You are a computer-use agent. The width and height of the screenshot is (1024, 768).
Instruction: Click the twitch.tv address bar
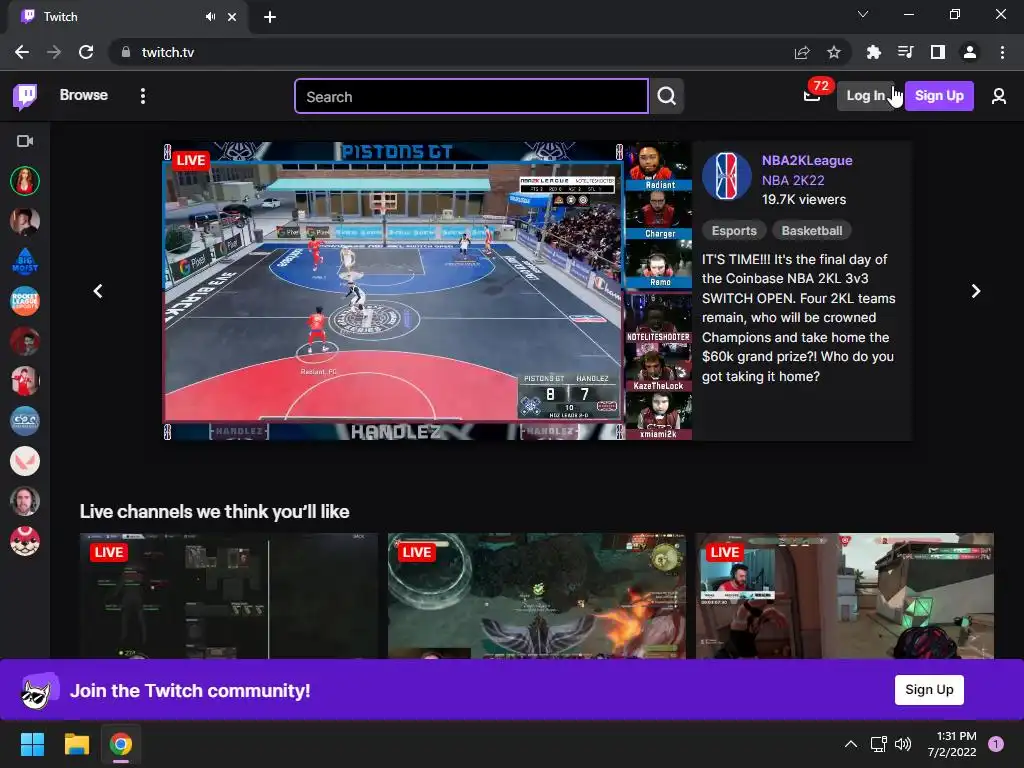click(457, 52)
